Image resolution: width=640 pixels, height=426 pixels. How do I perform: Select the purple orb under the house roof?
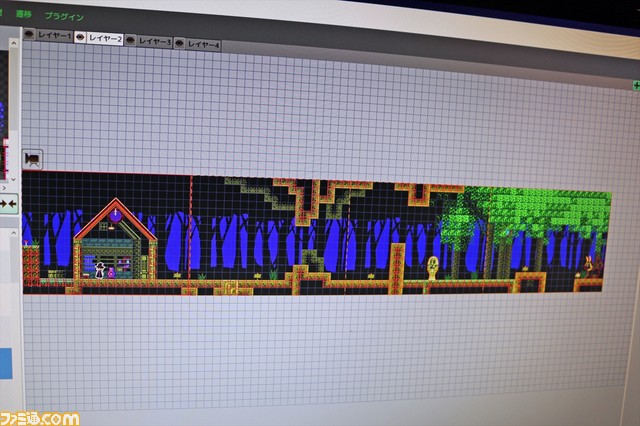click(x=116, y=216)
